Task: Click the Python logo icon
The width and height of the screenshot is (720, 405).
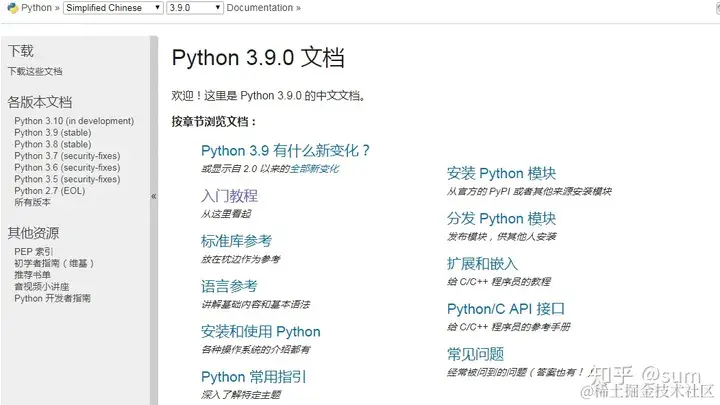Action: click(x=12, y=8)
